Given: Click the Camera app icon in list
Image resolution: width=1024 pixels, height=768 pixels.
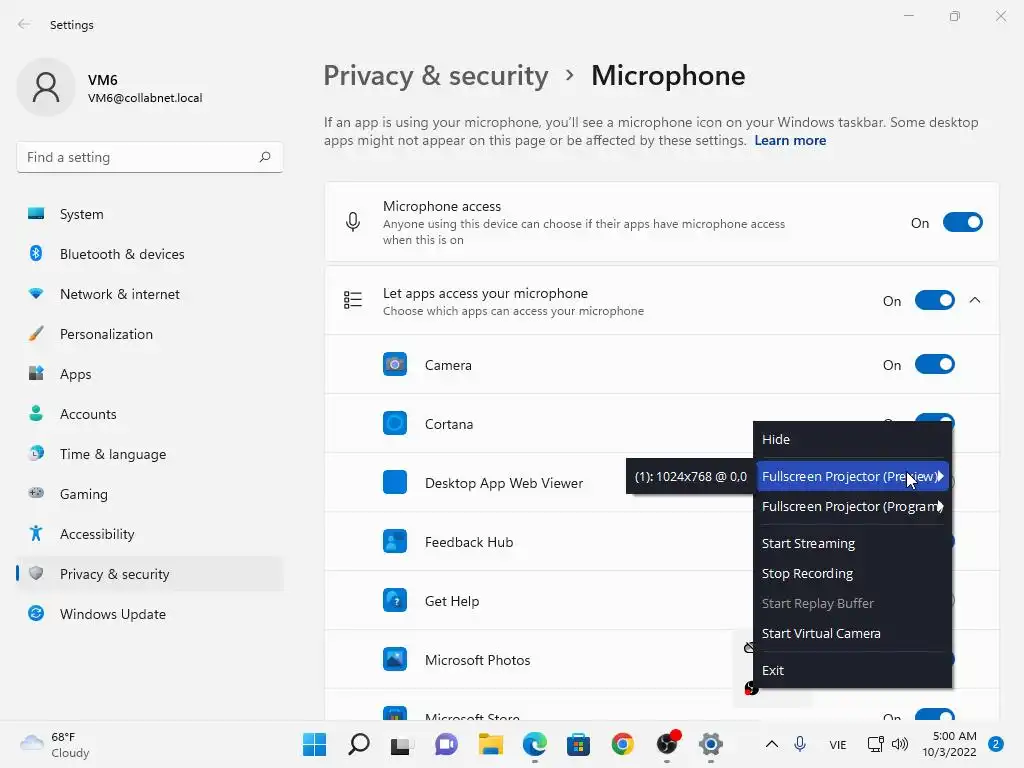Looking at the screenshot, I should [394, 364].
